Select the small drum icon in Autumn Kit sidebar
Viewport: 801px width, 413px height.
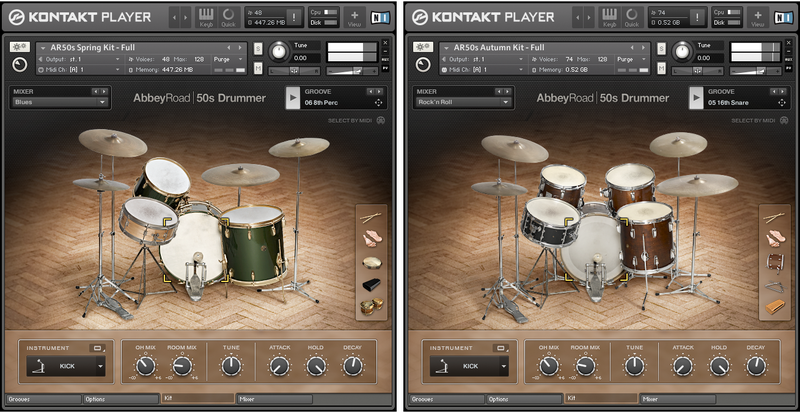(774, 263)
